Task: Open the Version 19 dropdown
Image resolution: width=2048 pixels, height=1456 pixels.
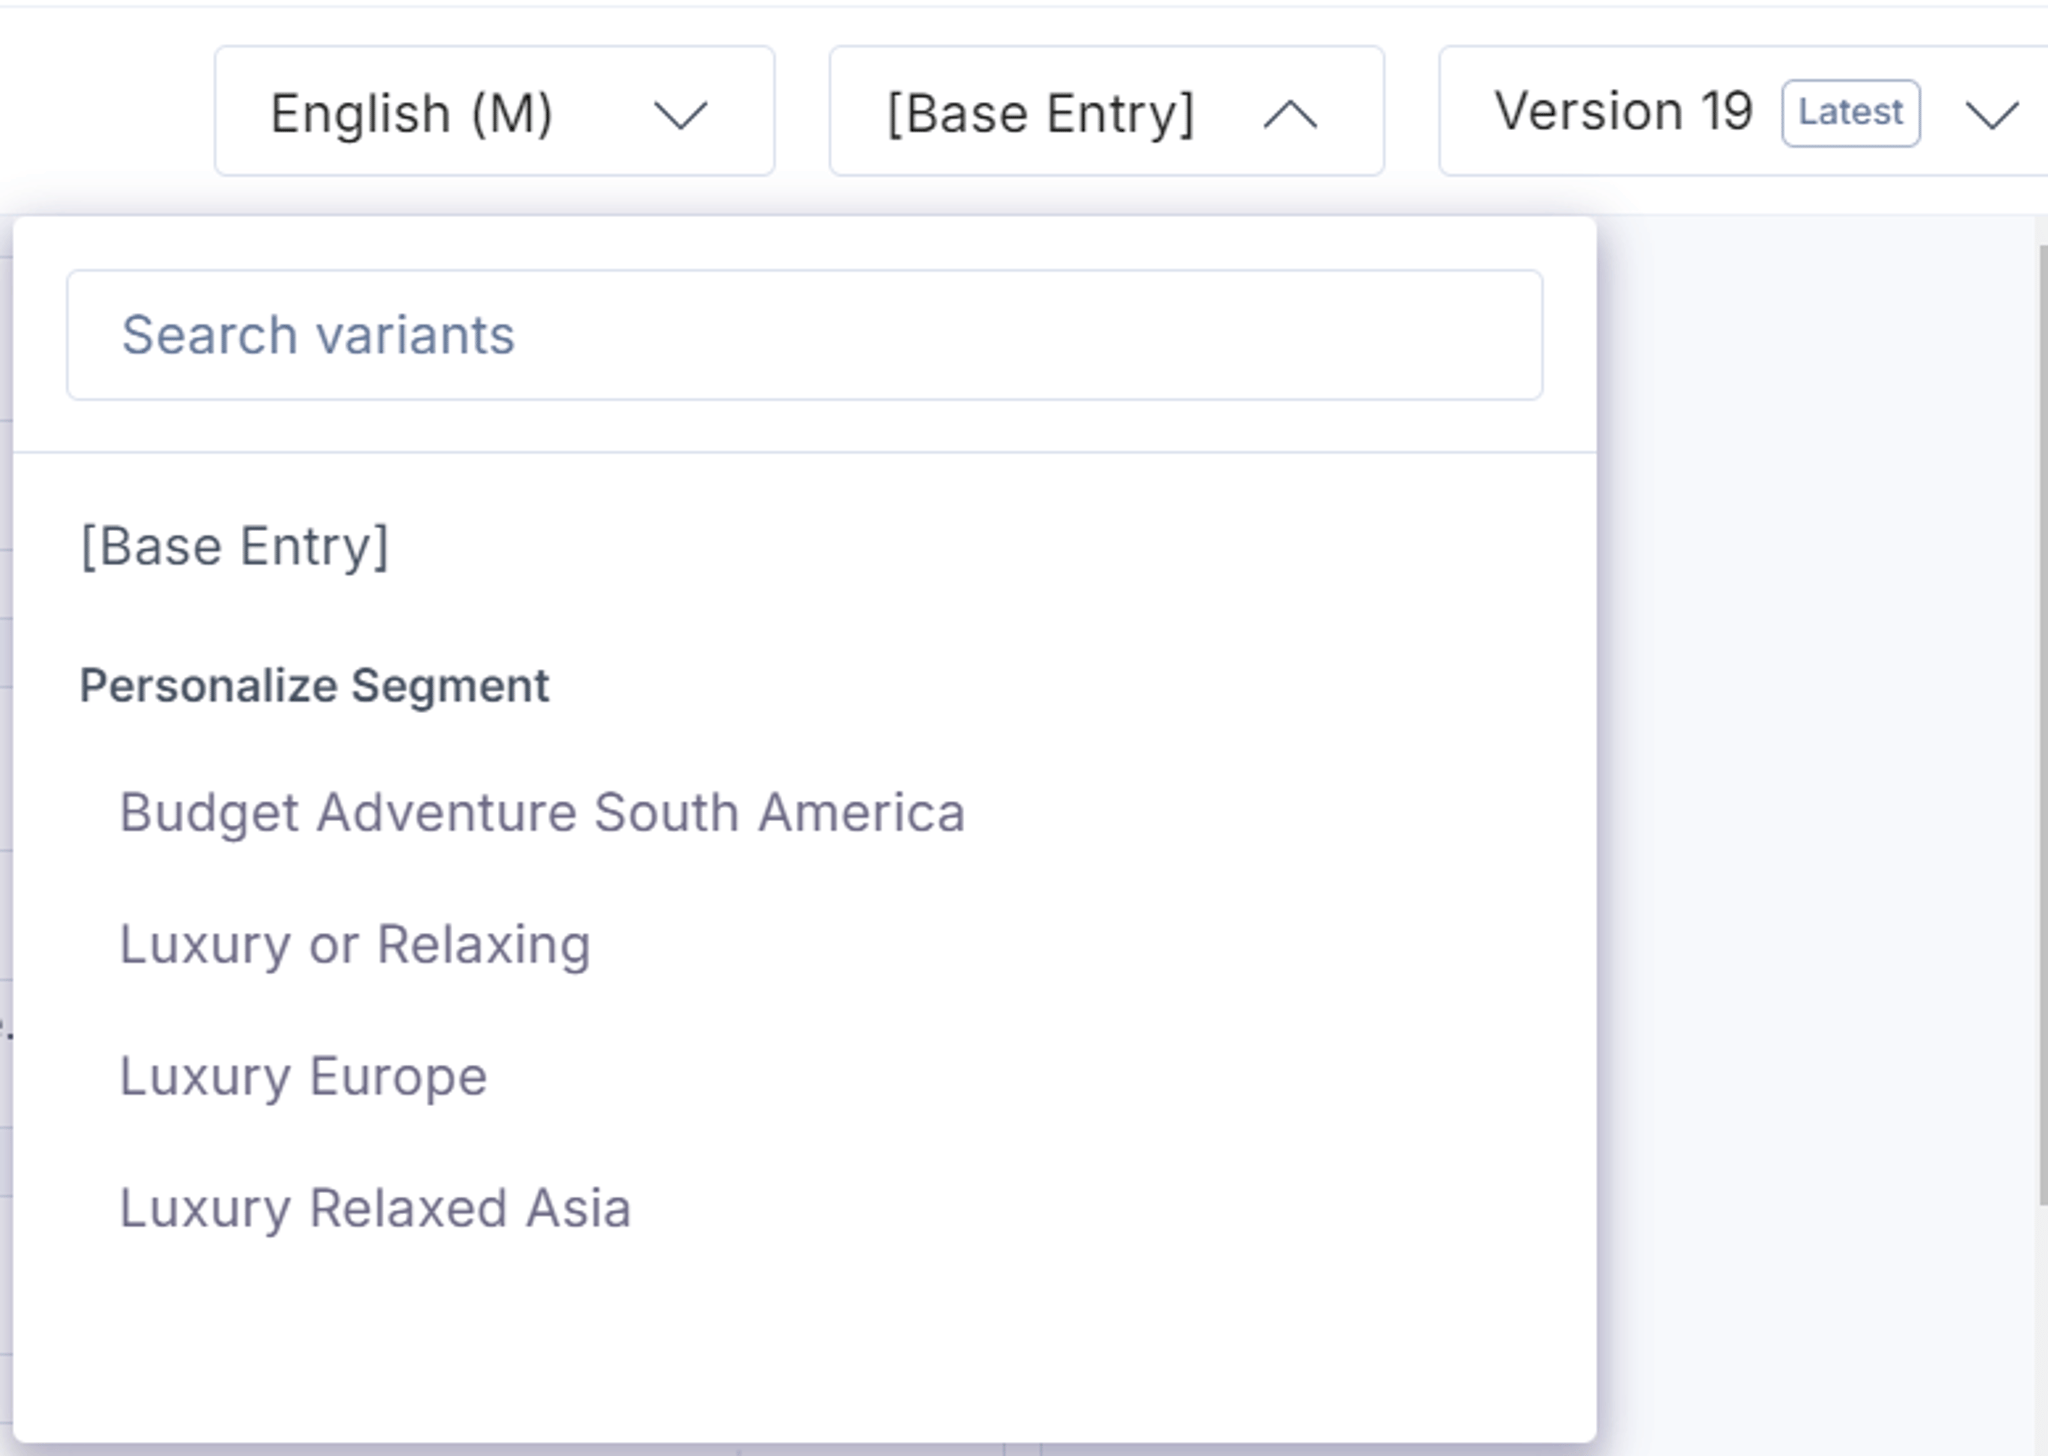Action: 1743,111
